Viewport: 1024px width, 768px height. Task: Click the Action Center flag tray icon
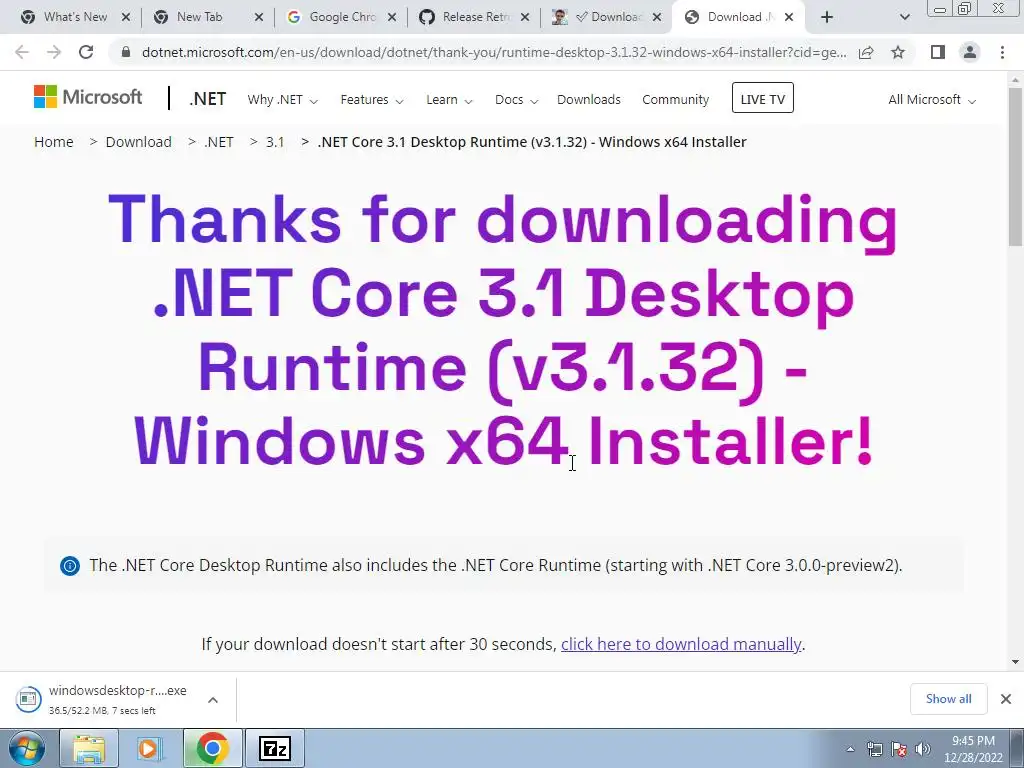(899, 750)
